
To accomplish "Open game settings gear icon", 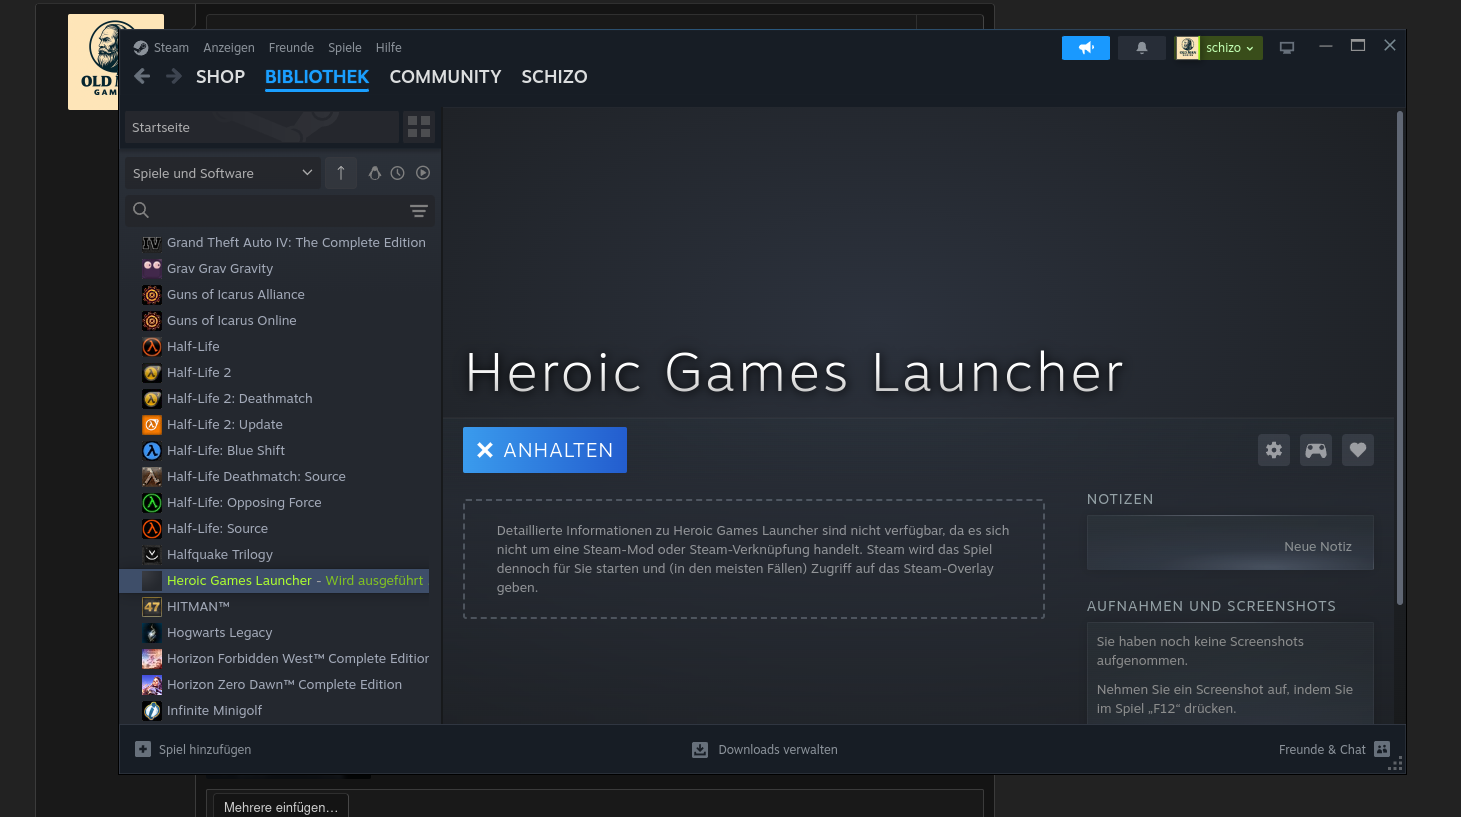I will point(1274,450).
